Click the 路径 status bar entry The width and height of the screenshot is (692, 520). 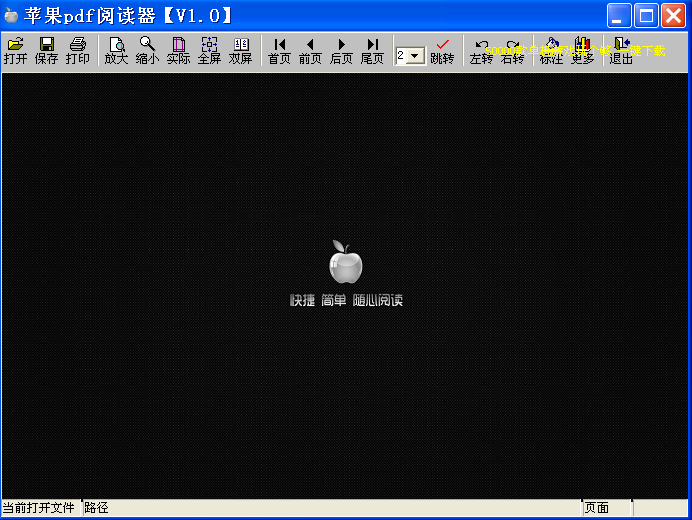click(96, 508)
